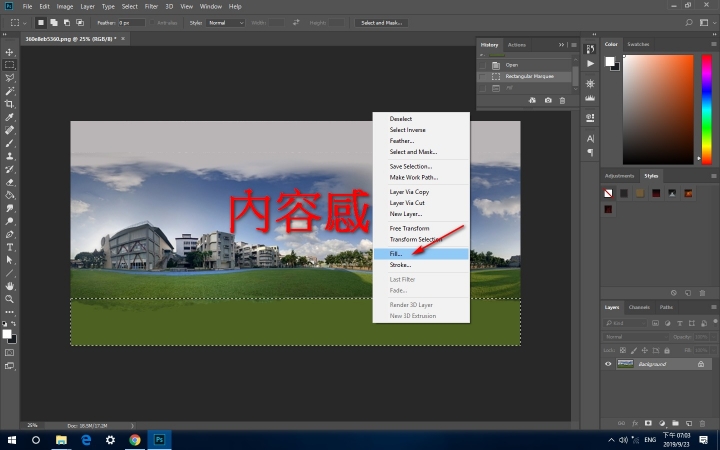720x450 pixels.
Task: Hide the Background layer with eye icon
Action: pos(609,364)
